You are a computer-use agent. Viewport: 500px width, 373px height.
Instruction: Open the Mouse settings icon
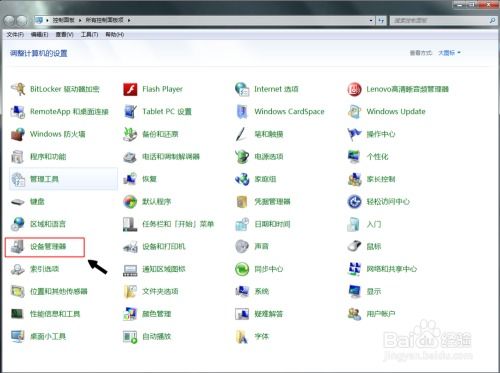click(x=354, y=247)
